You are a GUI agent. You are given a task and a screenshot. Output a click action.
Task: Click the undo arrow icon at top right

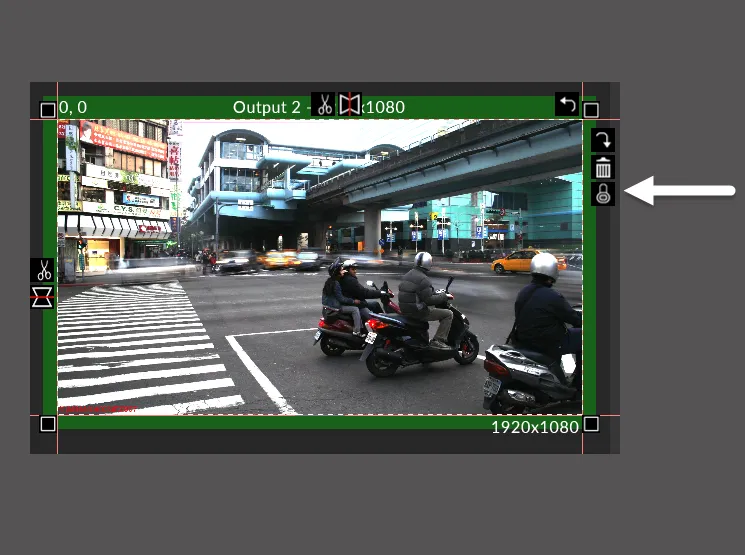pos(567,104)
